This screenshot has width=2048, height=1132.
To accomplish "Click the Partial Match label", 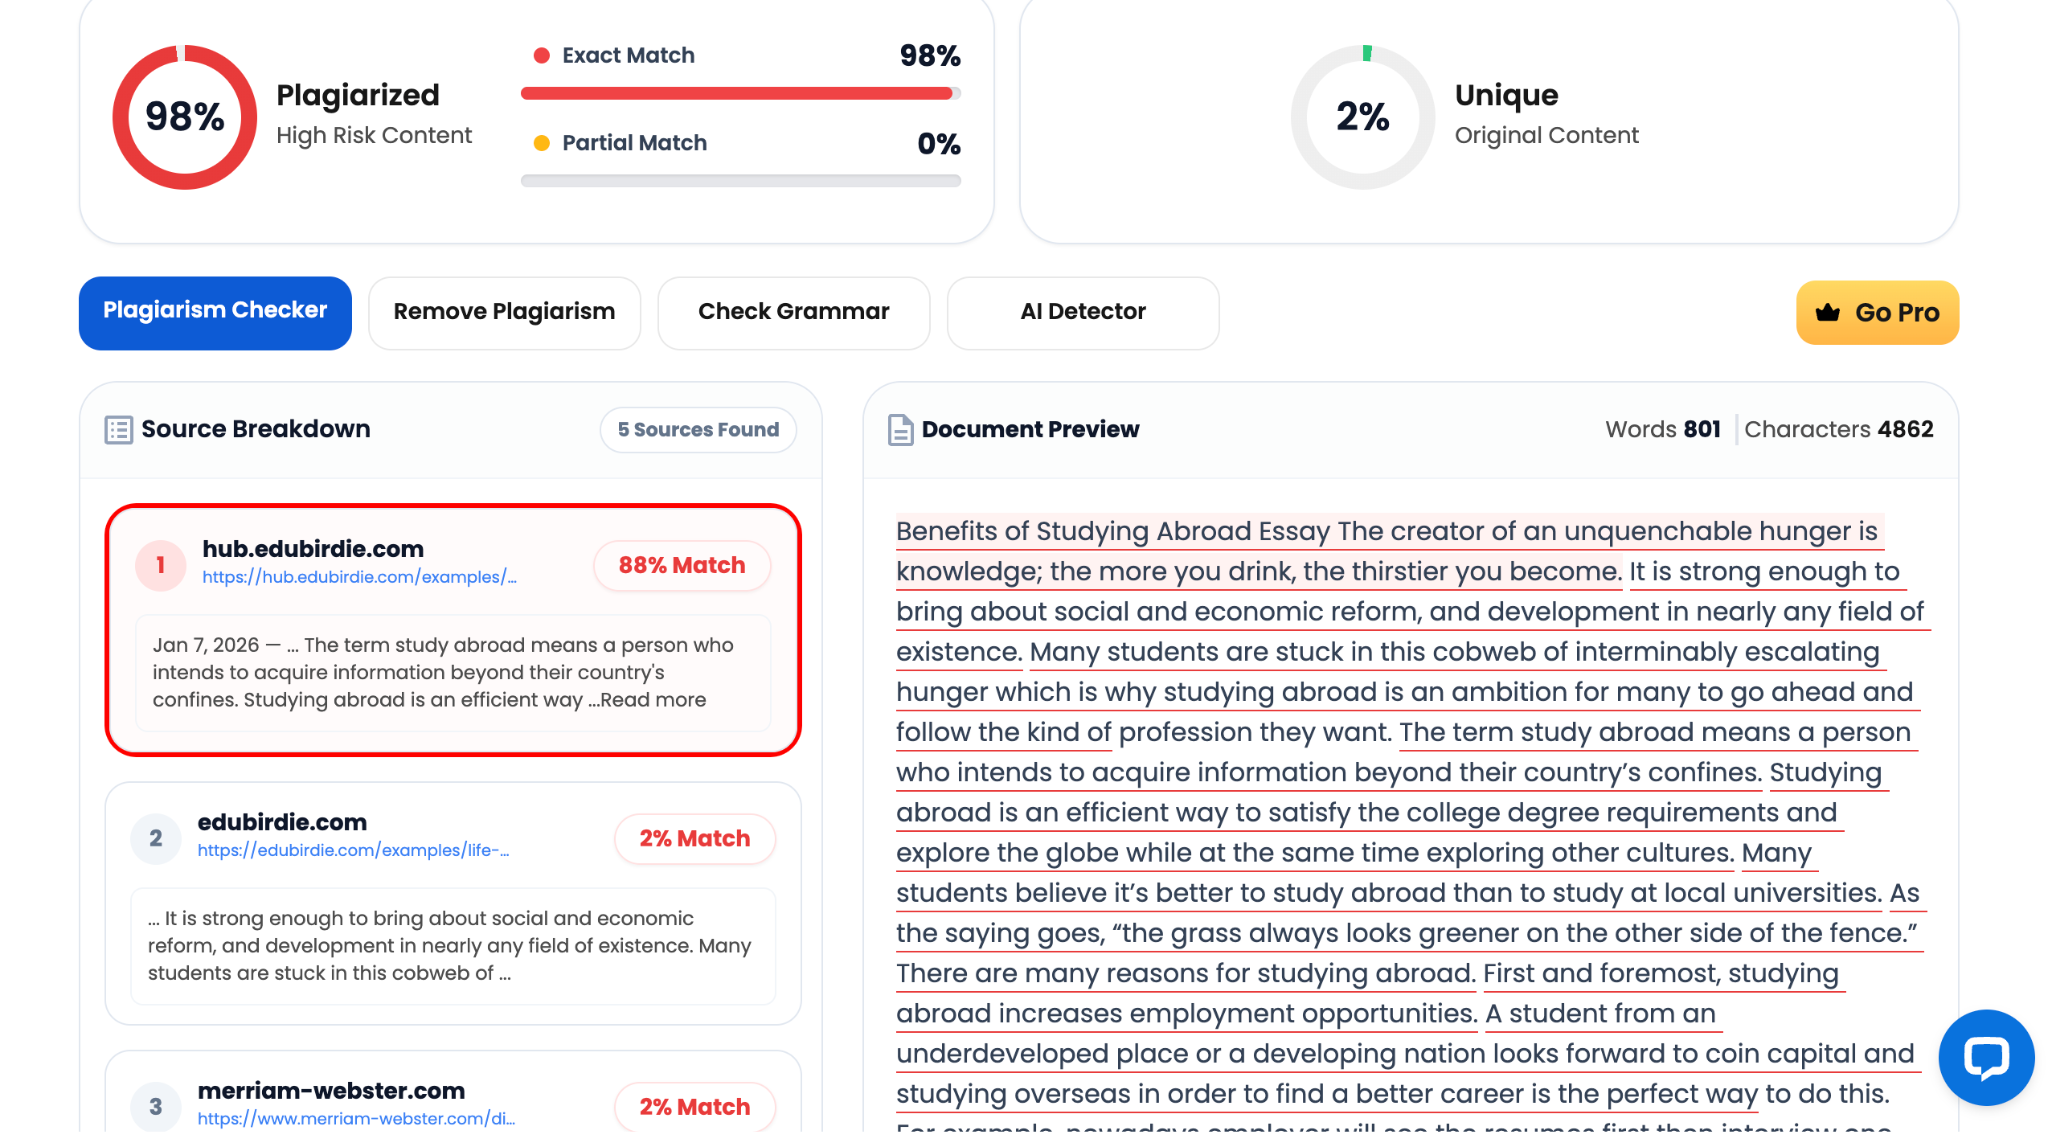I will point(634,143).
